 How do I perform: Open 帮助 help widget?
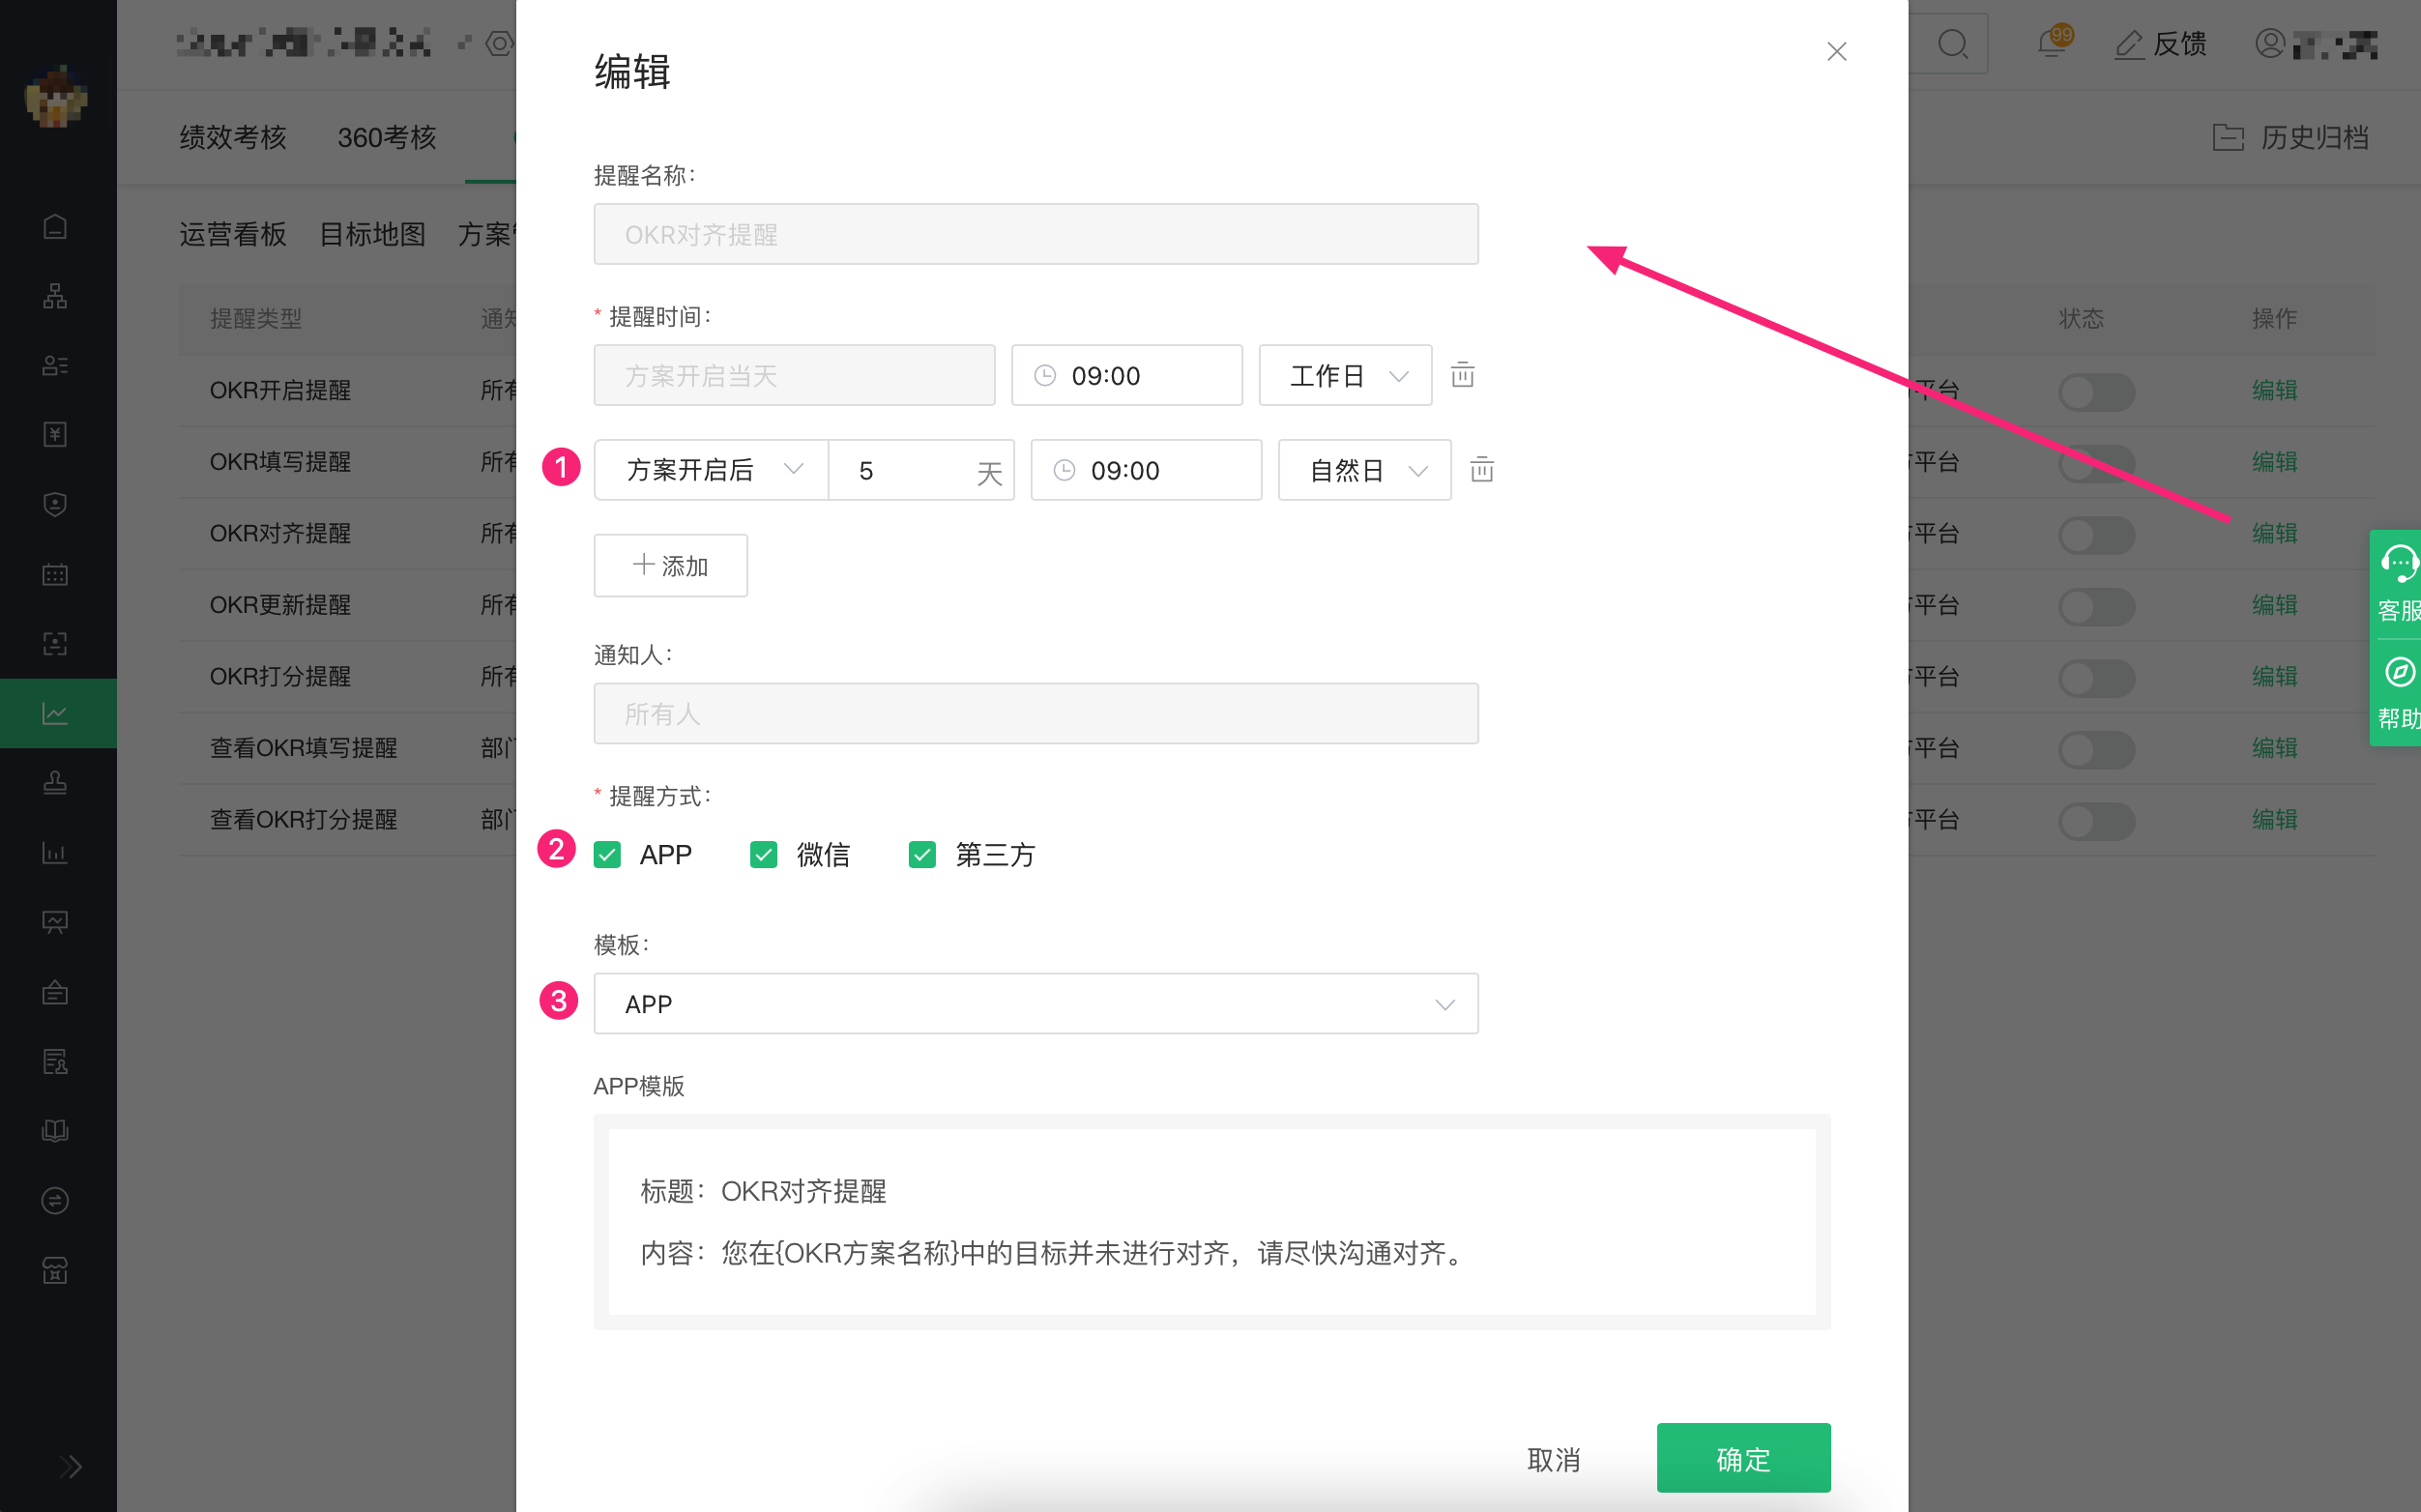[x=2398, y=693]
